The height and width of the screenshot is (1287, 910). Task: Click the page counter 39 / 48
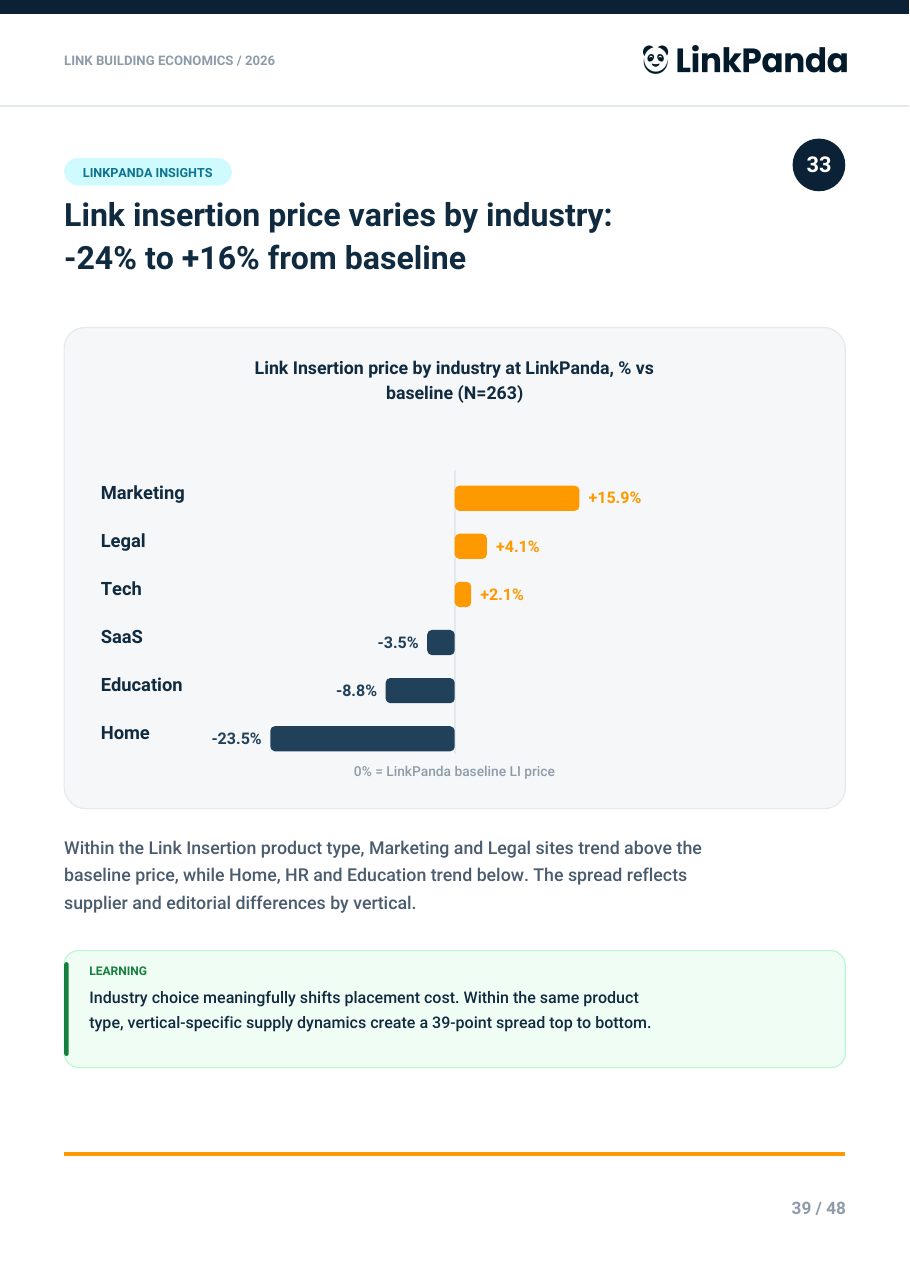click(818, 1208)
